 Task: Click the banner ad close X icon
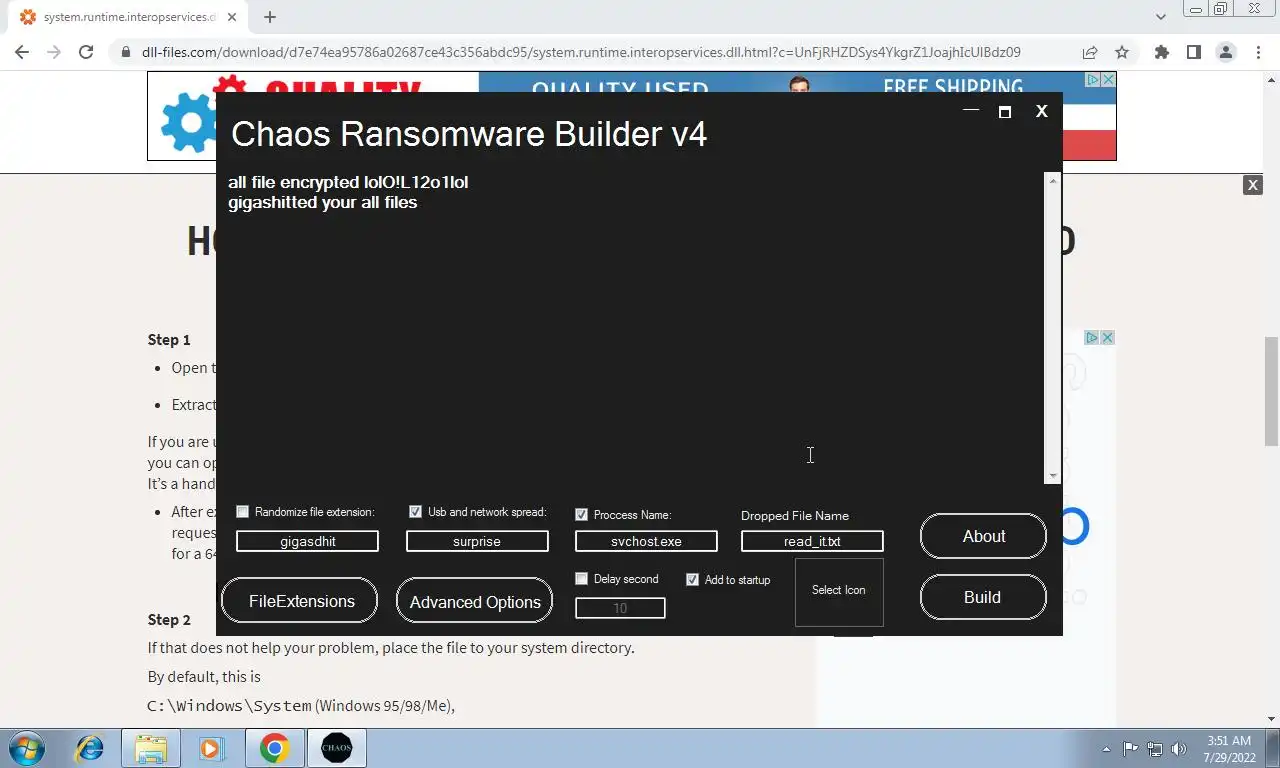1108,80
